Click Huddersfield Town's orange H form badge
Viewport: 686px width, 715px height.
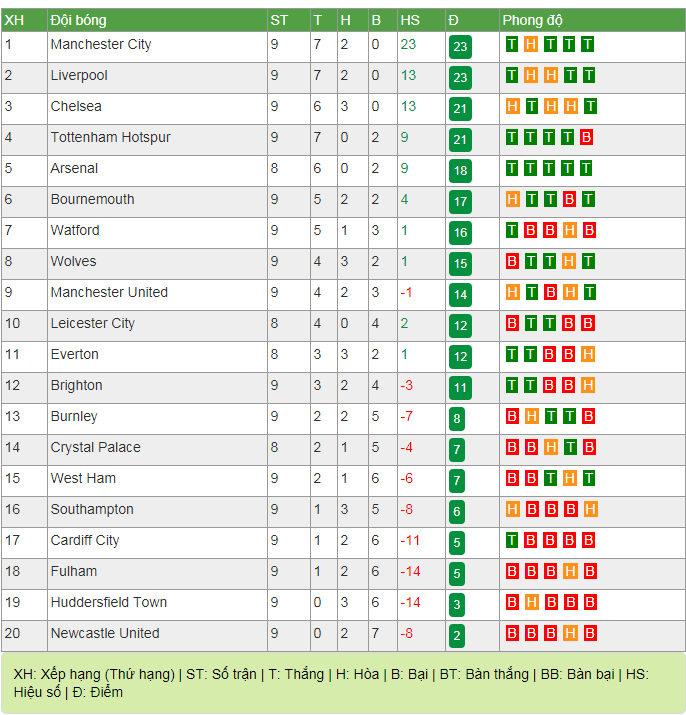[531, 603]
